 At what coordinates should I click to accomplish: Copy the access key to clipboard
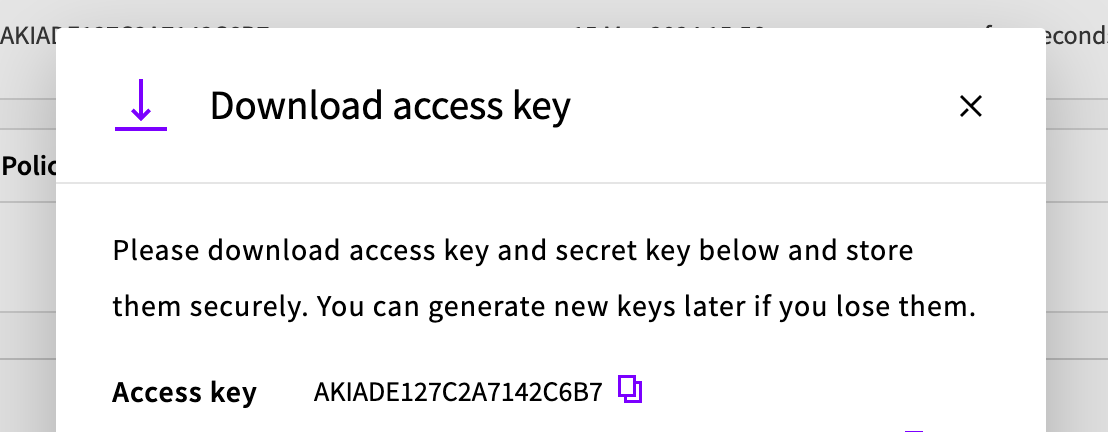pos(630,389)
